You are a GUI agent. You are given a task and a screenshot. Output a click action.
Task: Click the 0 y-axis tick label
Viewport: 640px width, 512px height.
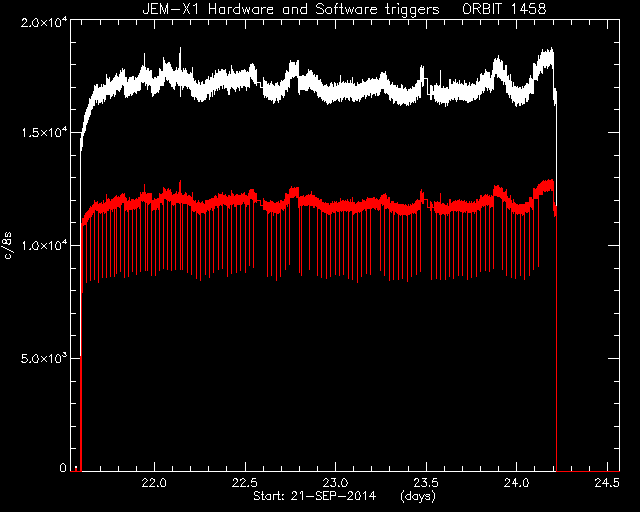tap(63, 467)
